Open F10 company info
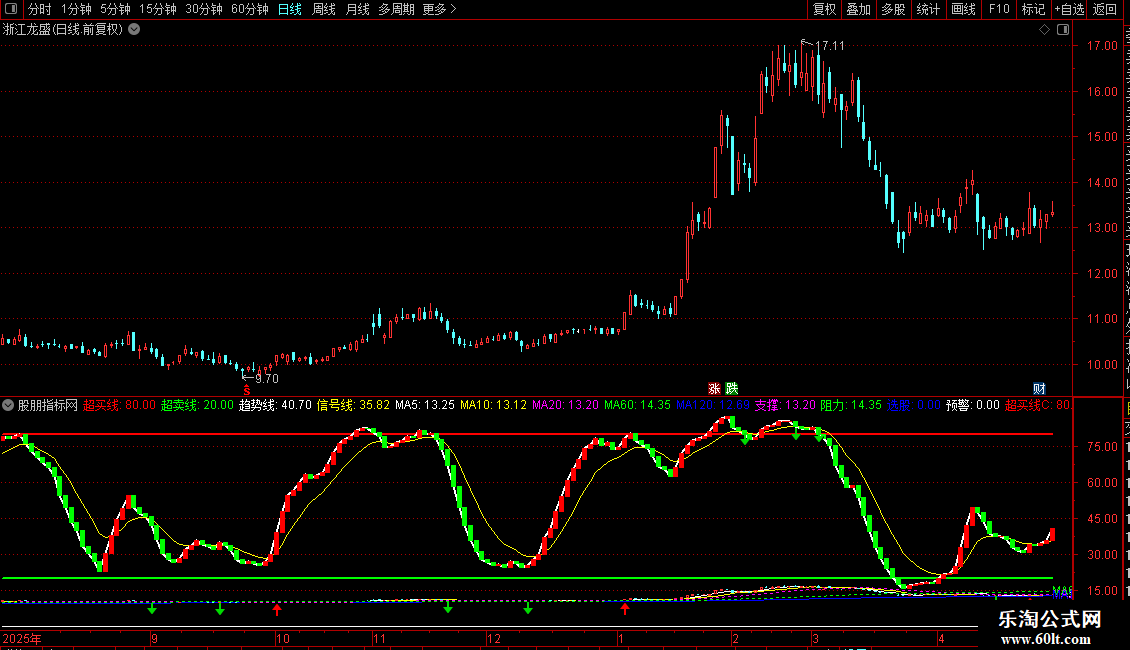1130x650 pixels. point(999,9)
